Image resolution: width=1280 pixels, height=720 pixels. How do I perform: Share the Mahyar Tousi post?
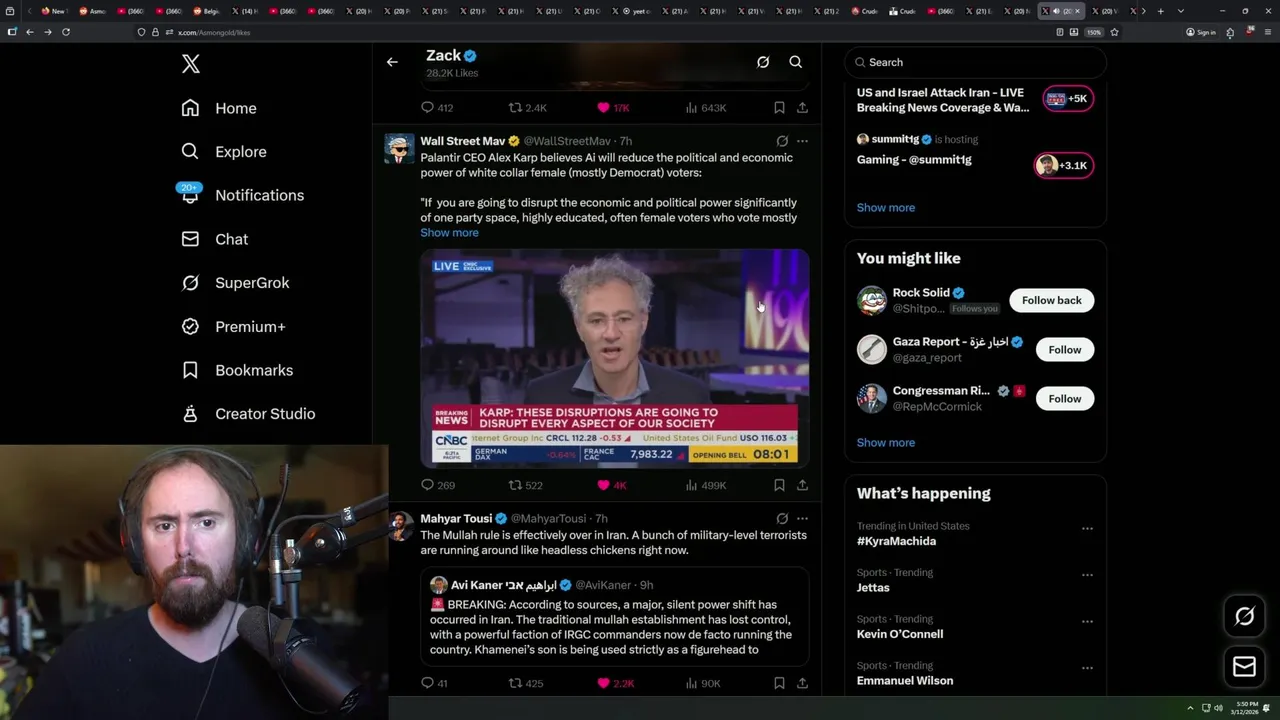802,683
